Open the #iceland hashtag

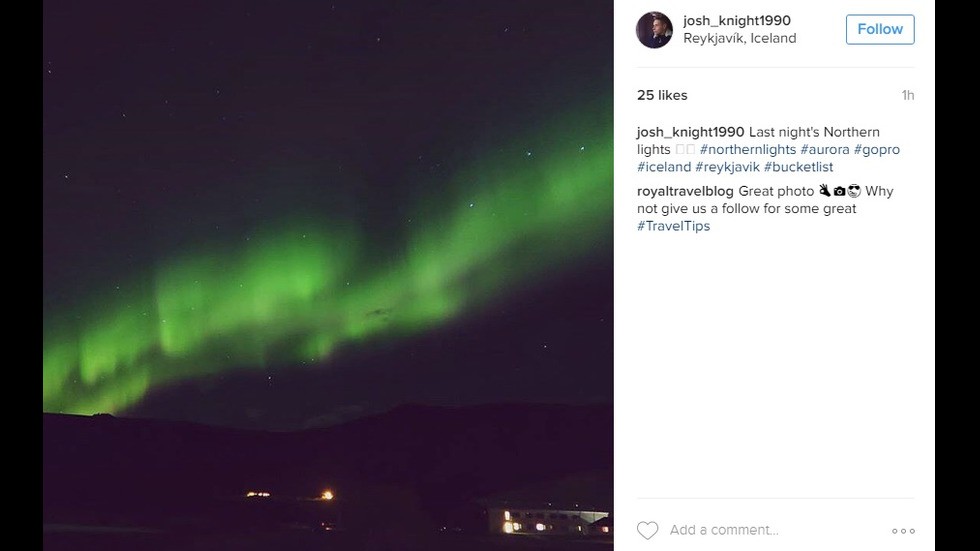pyautogui.click(x=664, y=167)
